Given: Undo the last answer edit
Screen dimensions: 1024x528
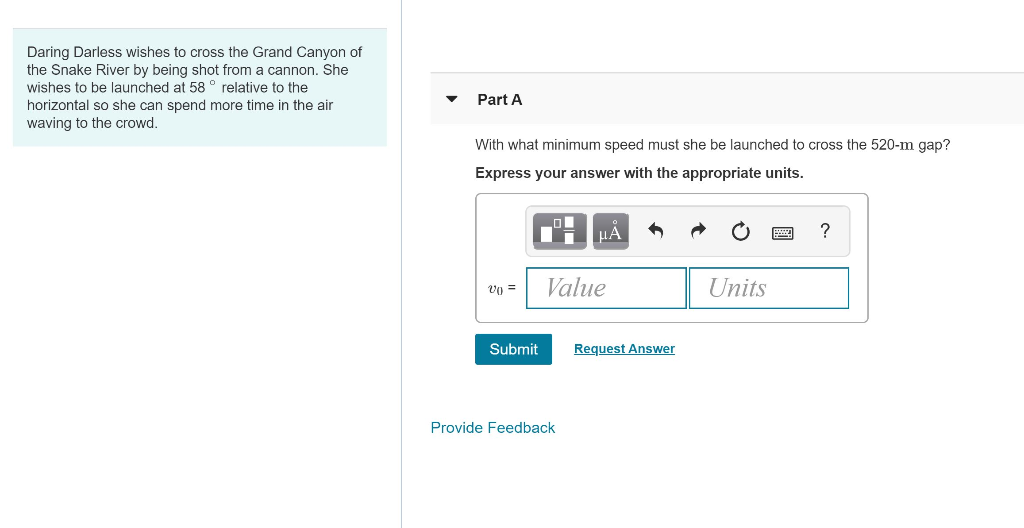Looking at the screenshot, I should [656, 231].
